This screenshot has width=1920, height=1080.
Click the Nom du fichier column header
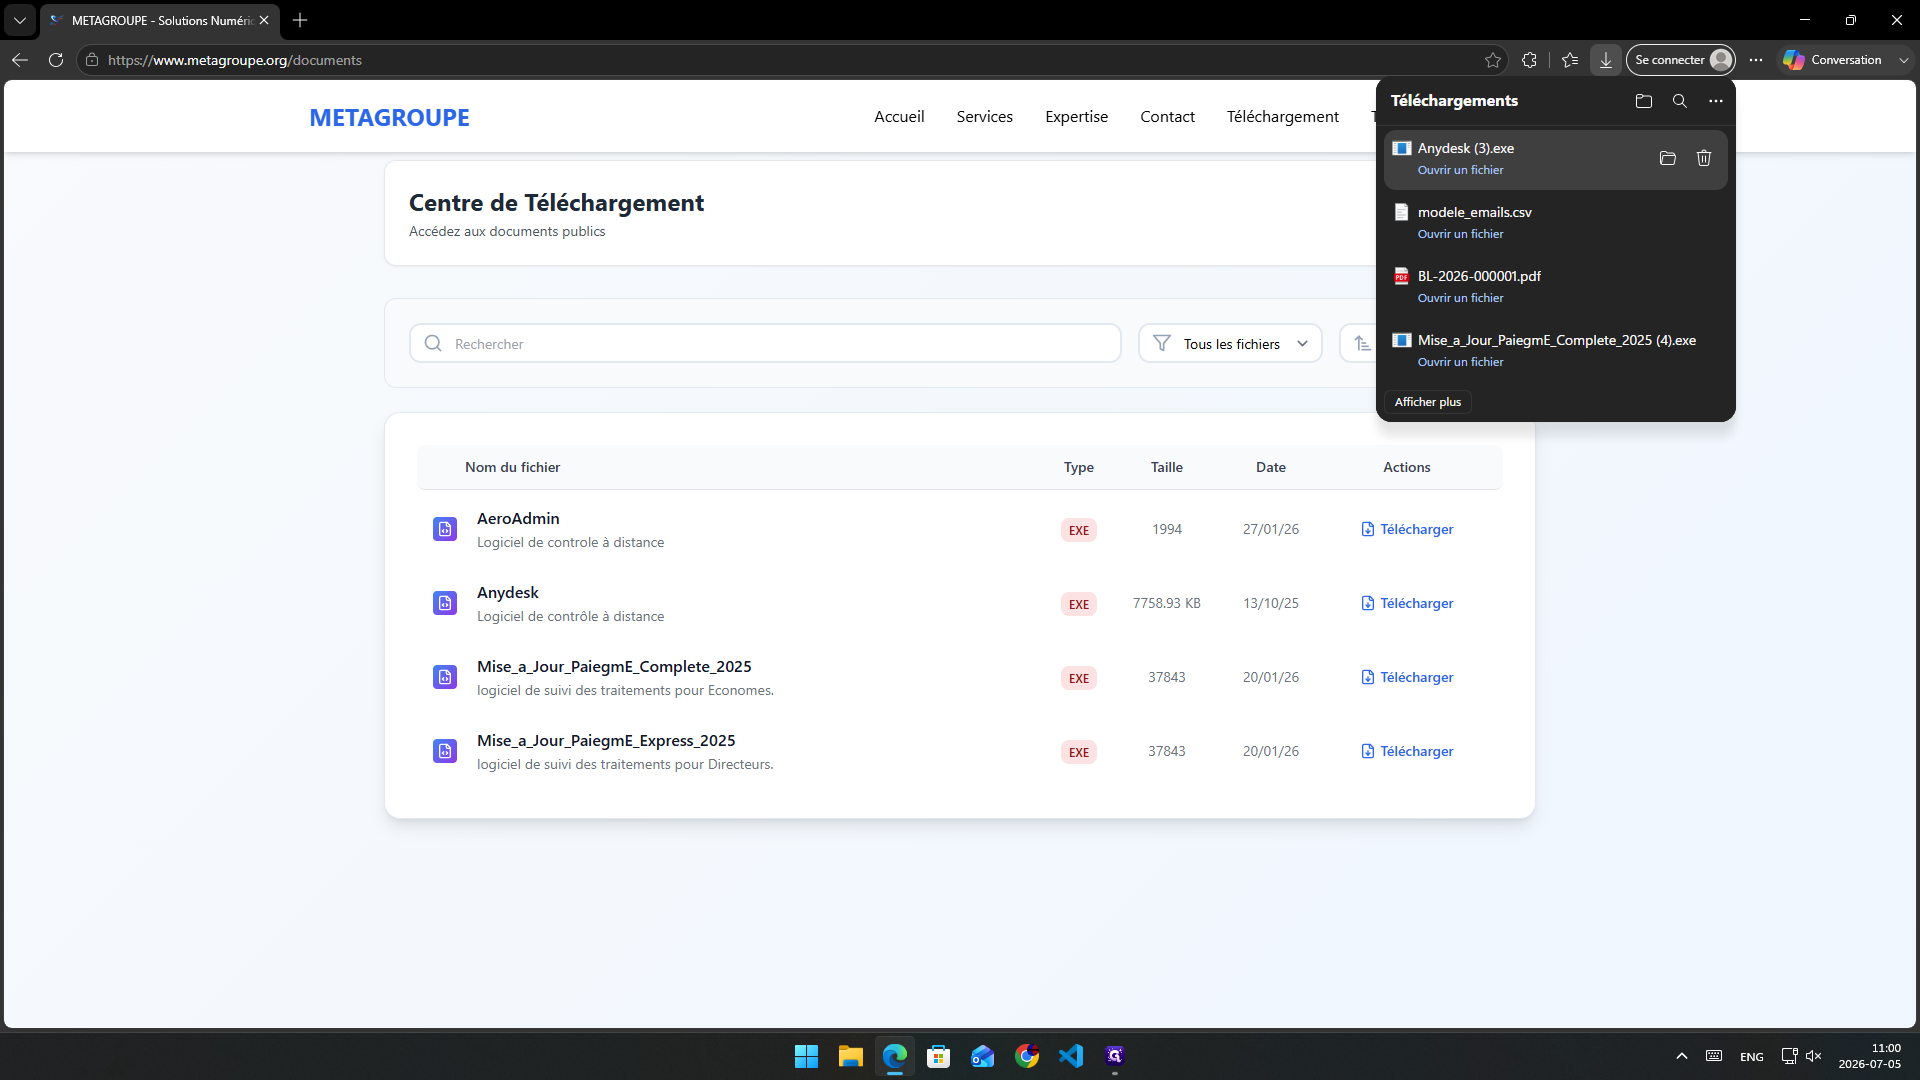pos(512,467)
